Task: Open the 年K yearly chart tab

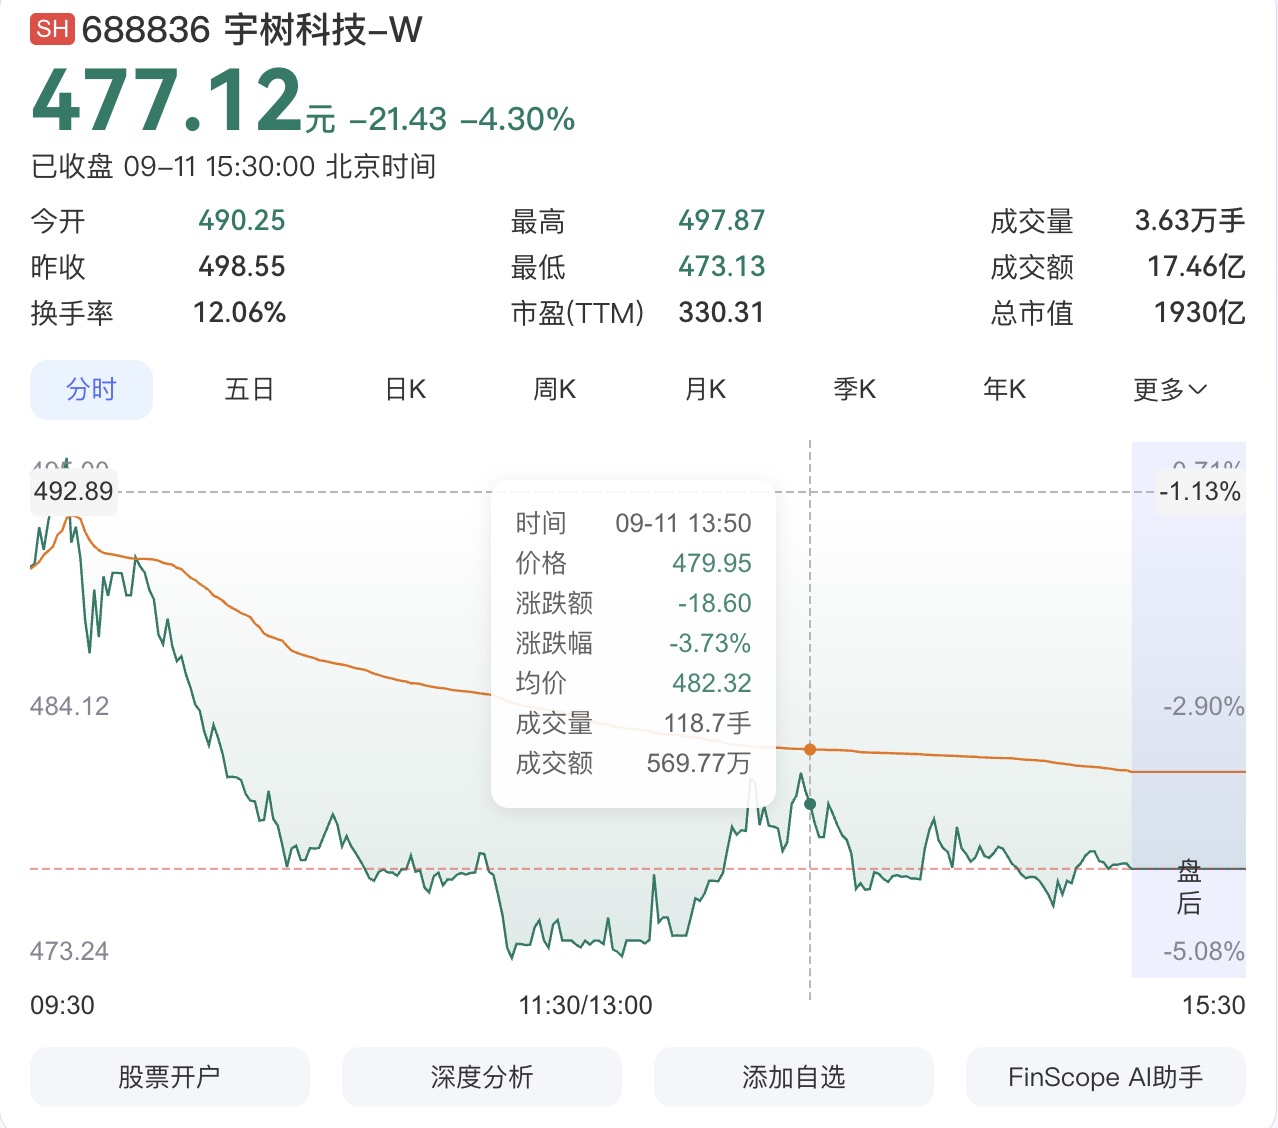Action: tap(1005, 389)
